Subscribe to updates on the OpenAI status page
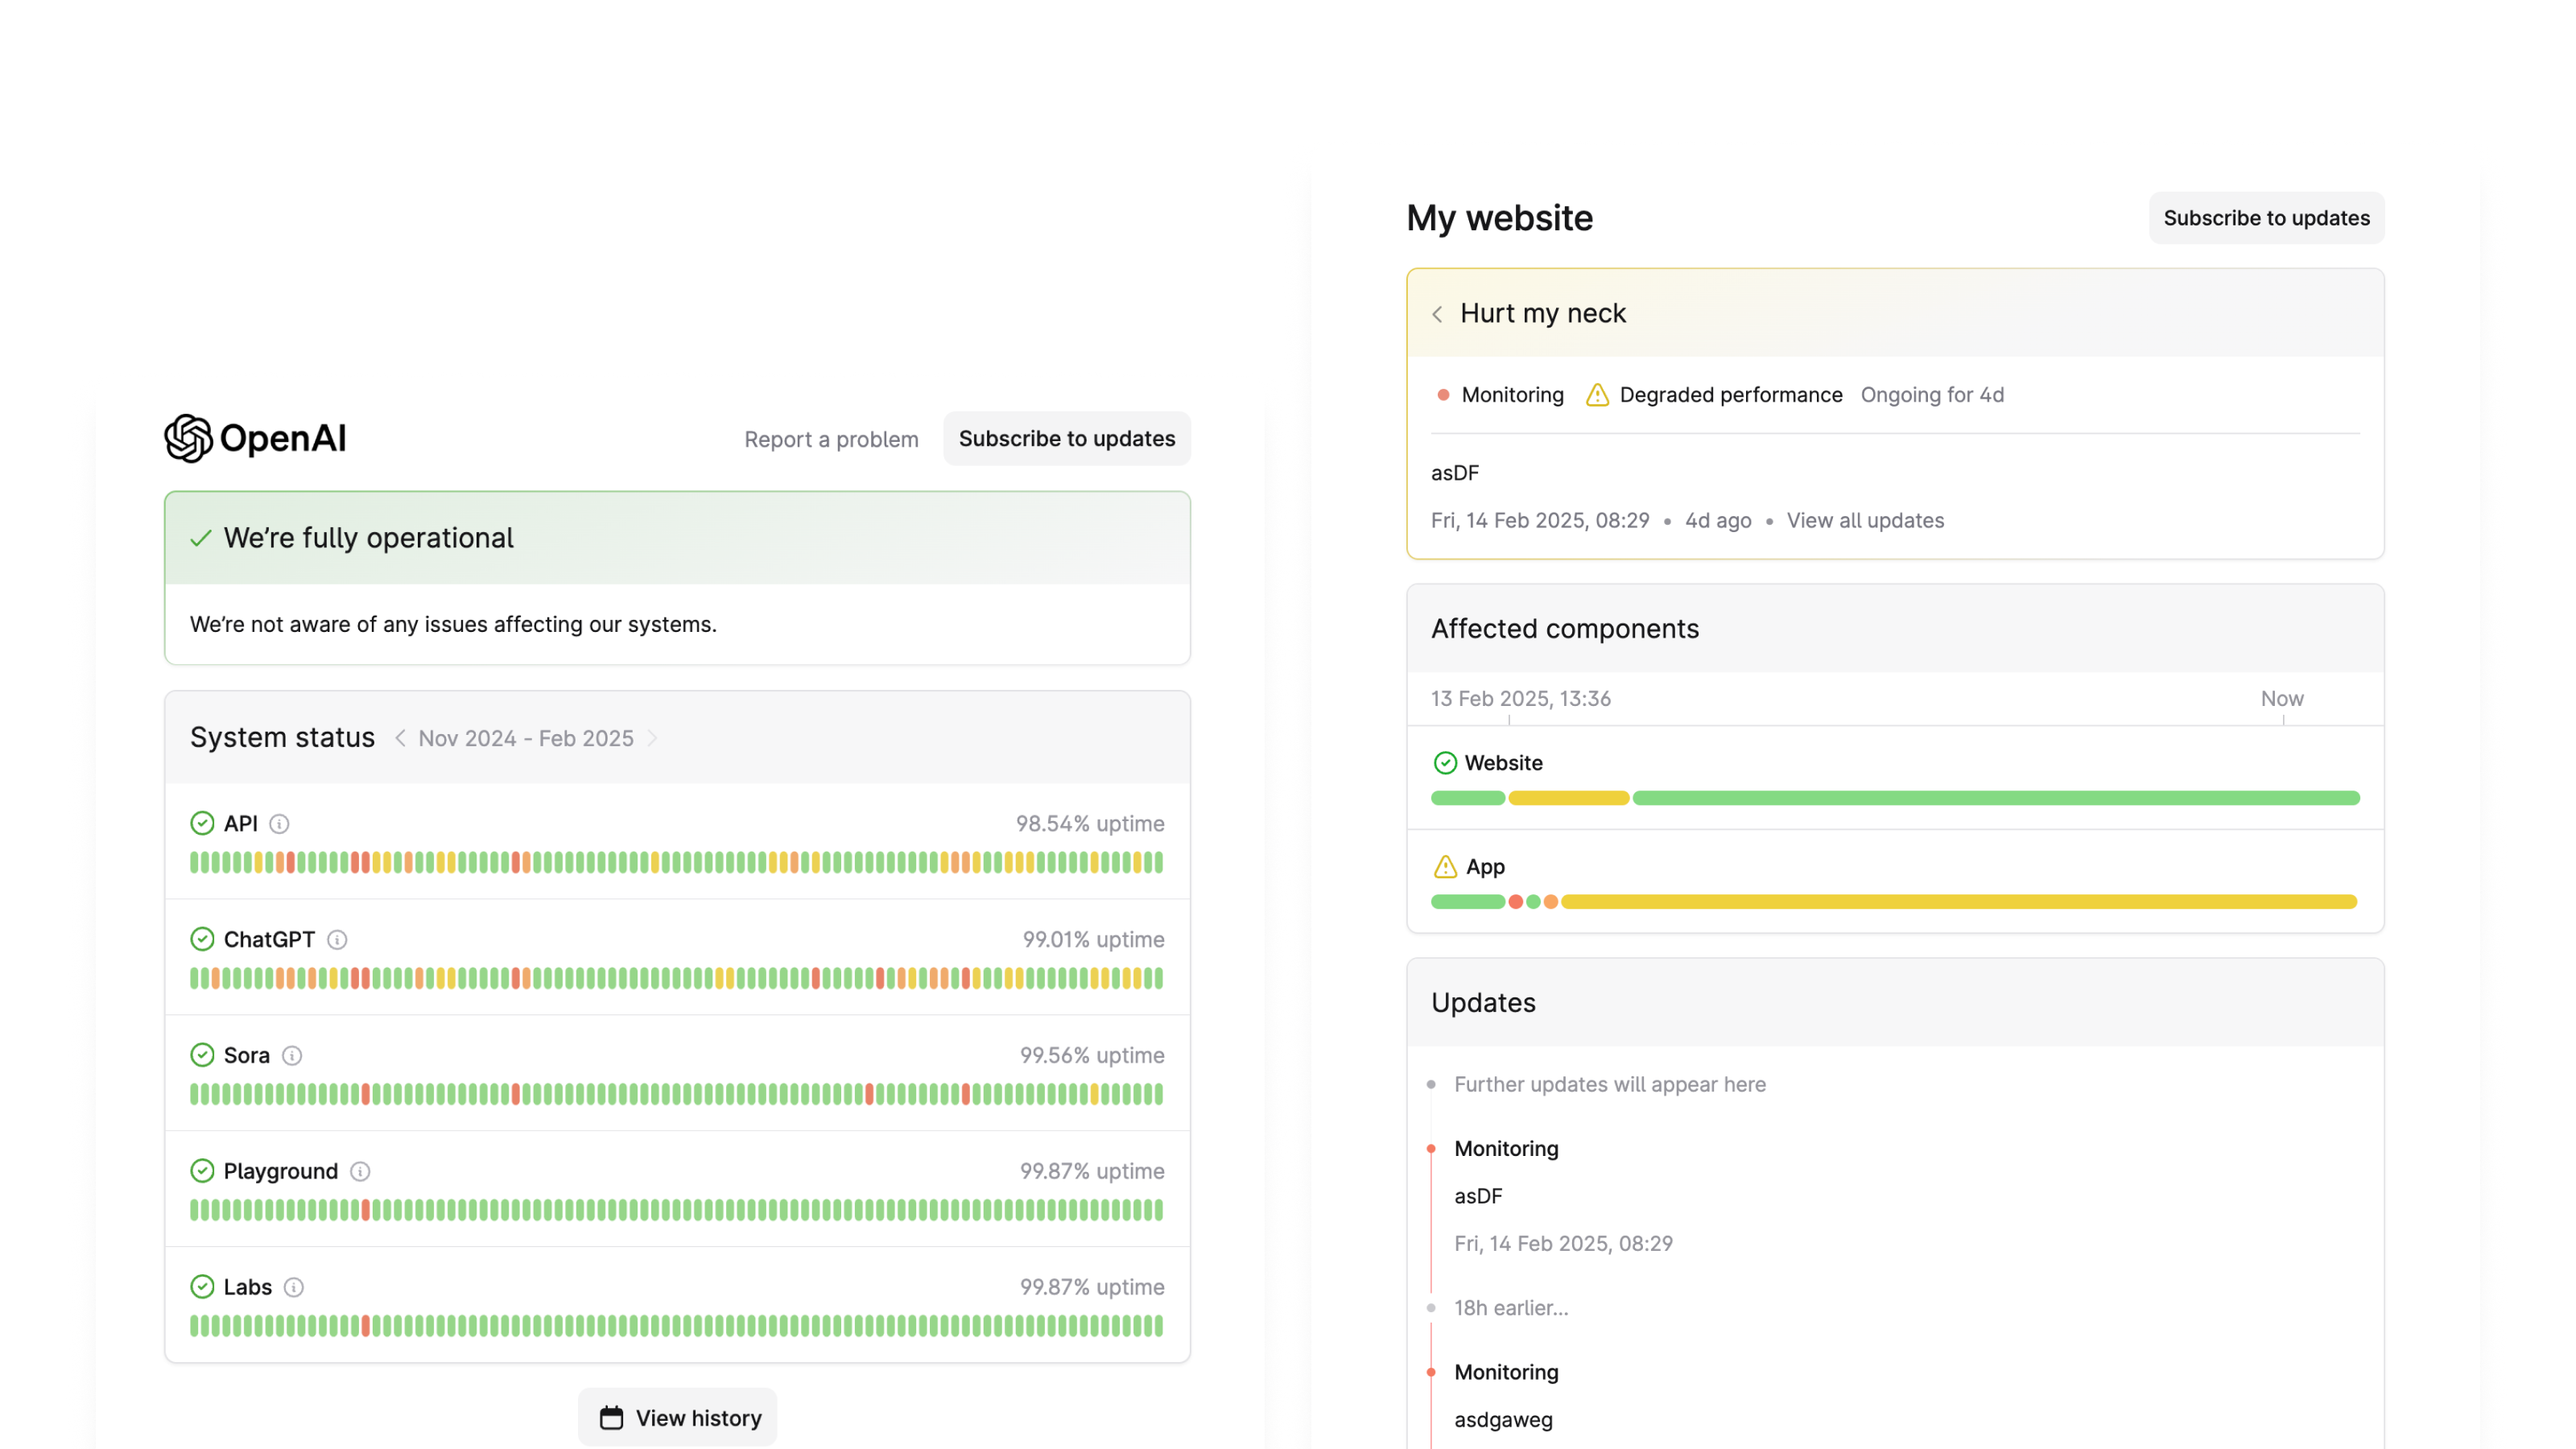 click(x=1066, y=438)
